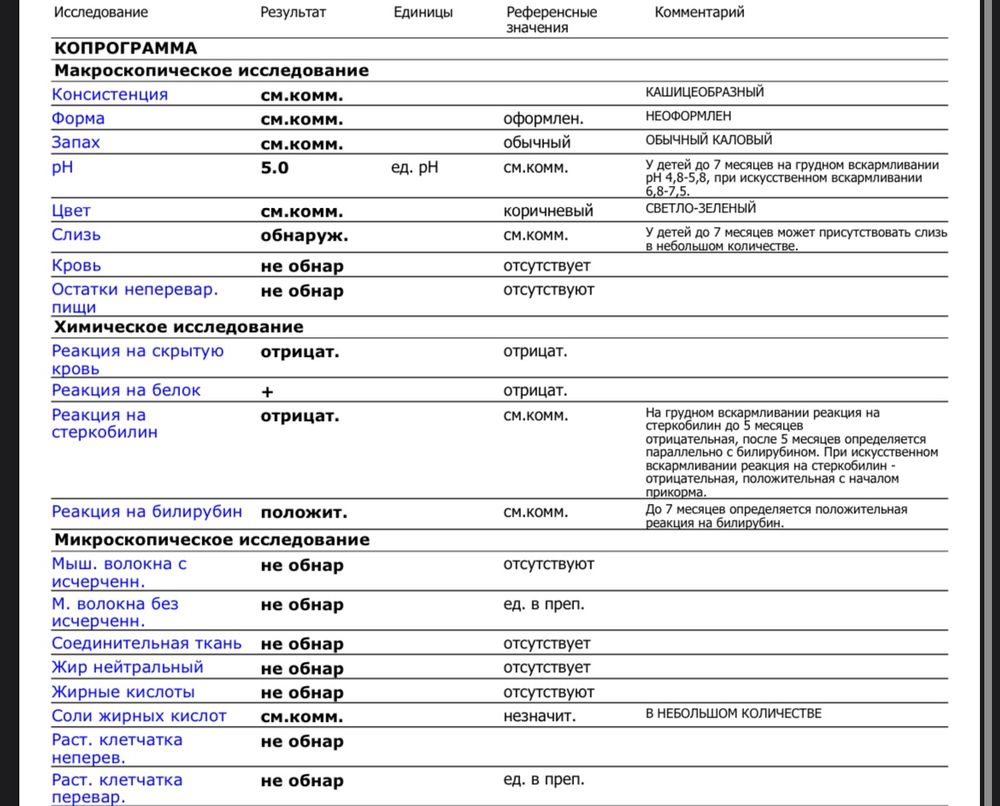Click the Кровь parameter link
Viewport: 1000px width, 806px height.
[76, 265]
